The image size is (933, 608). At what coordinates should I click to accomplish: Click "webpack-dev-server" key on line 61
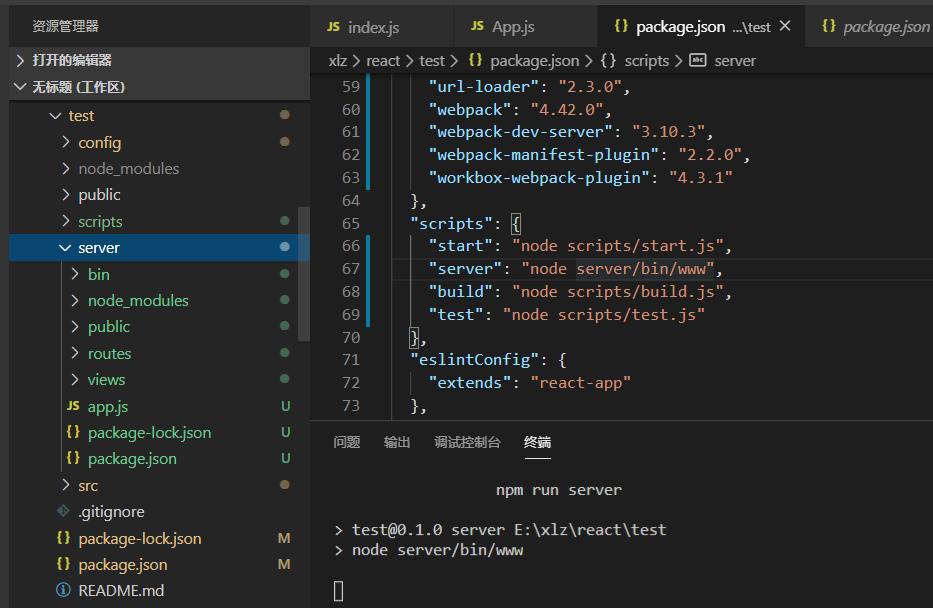pyautogui.click(x=521, y=131)
